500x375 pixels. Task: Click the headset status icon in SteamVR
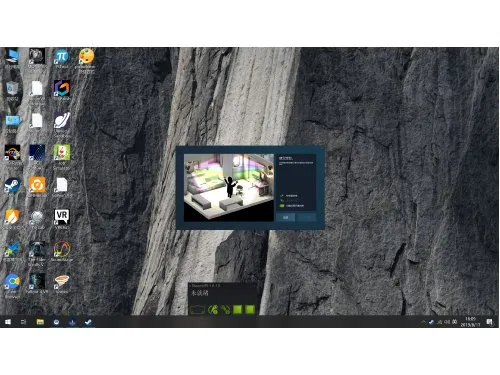pyautogui.click(x=197, y=310)
